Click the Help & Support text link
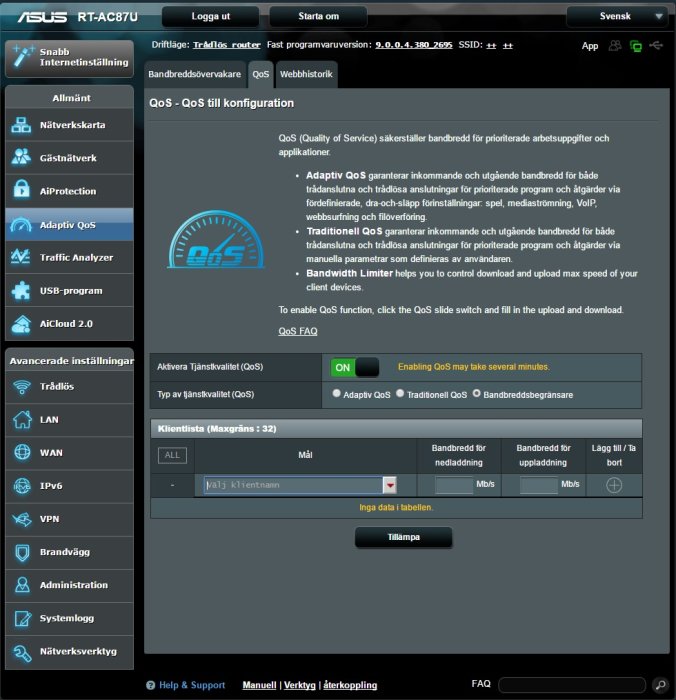Viewport: 676px width, 700px height. (192, 685)
